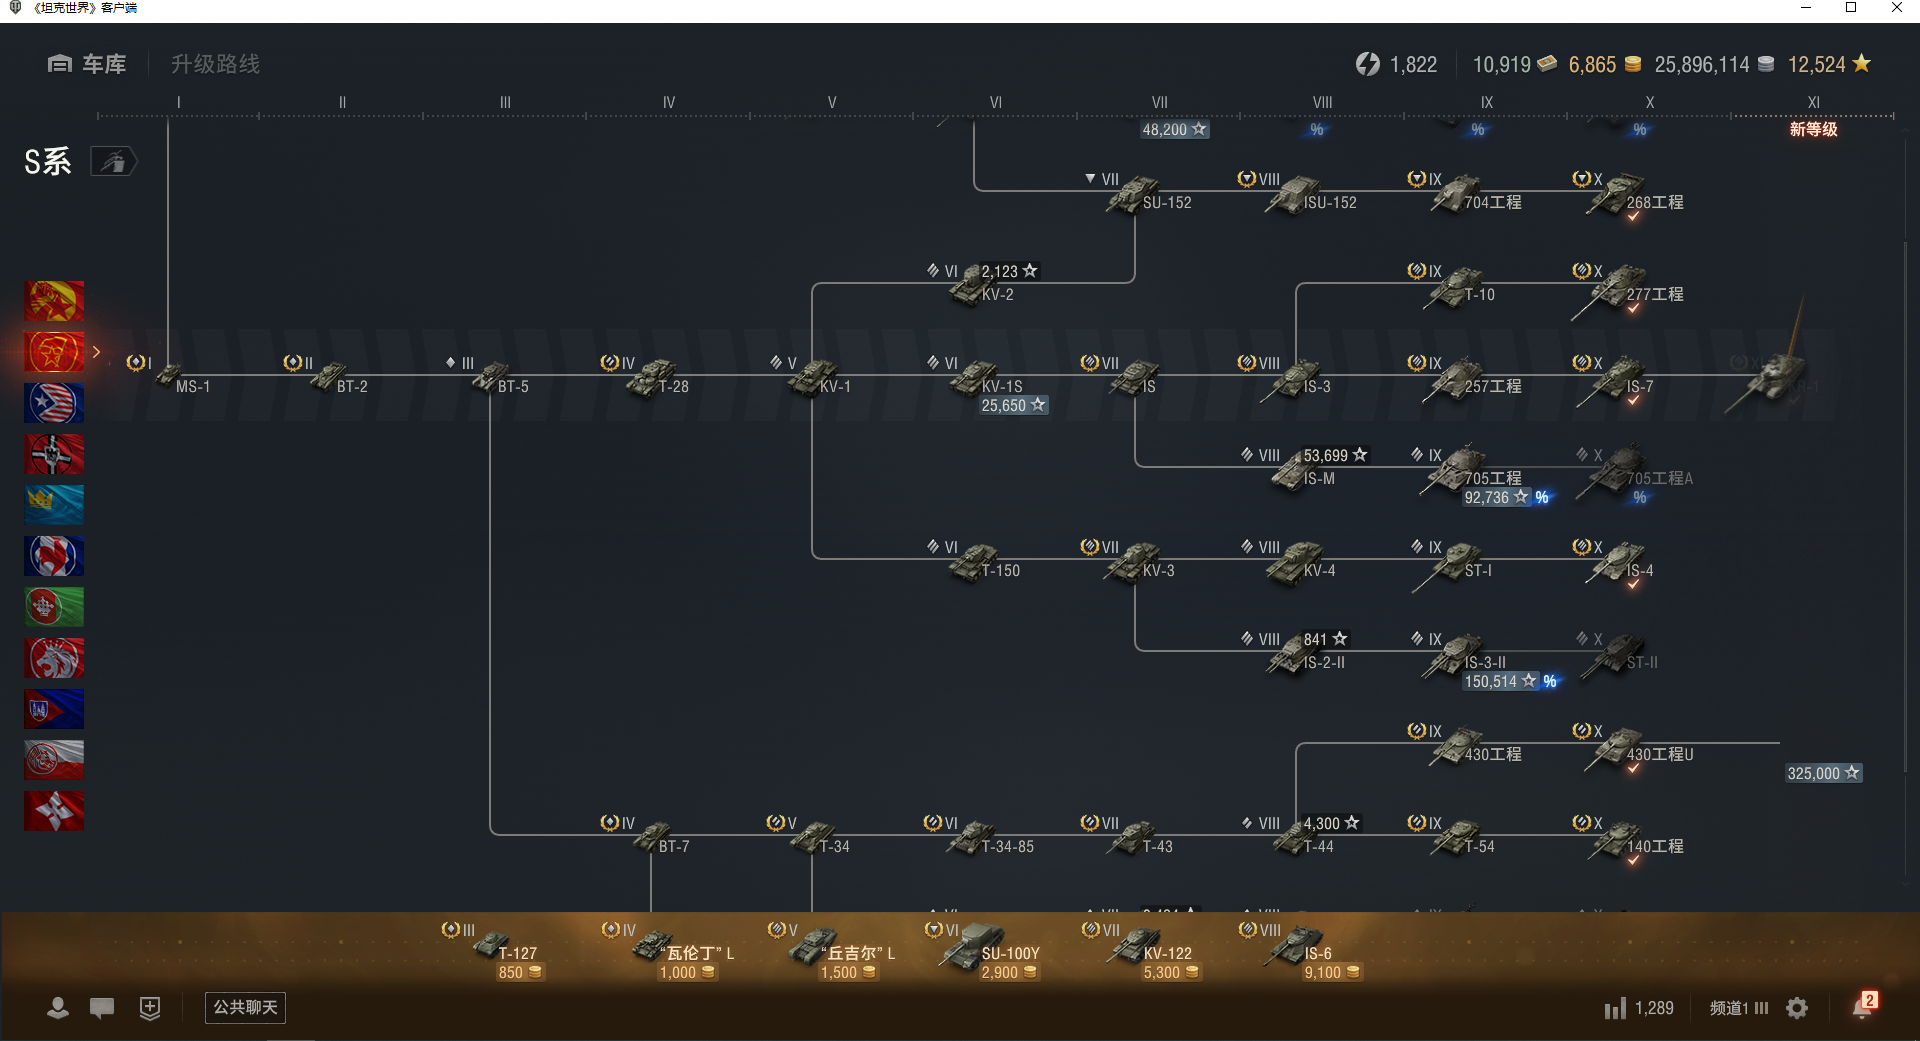Expand the chevron beside selected nation flag
Image resolution: width=1920 pixels, height=1041 pixels.
[x=96, y=352]
